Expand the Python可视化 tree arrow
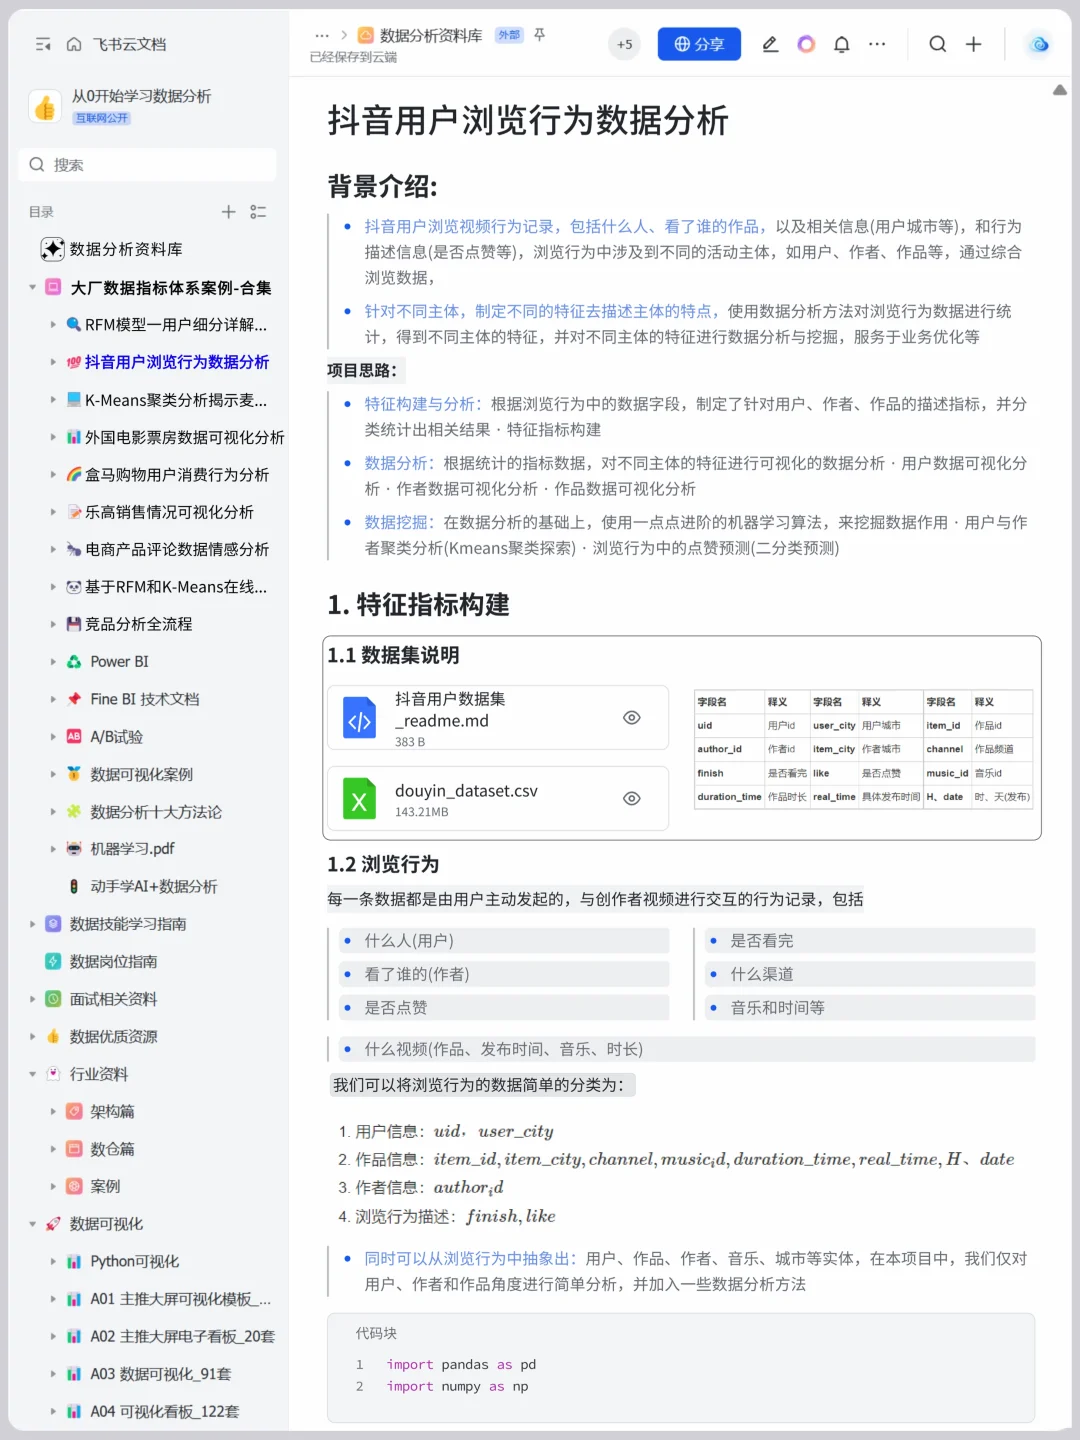The image size is (1080, 1440). coord(53,1262)
